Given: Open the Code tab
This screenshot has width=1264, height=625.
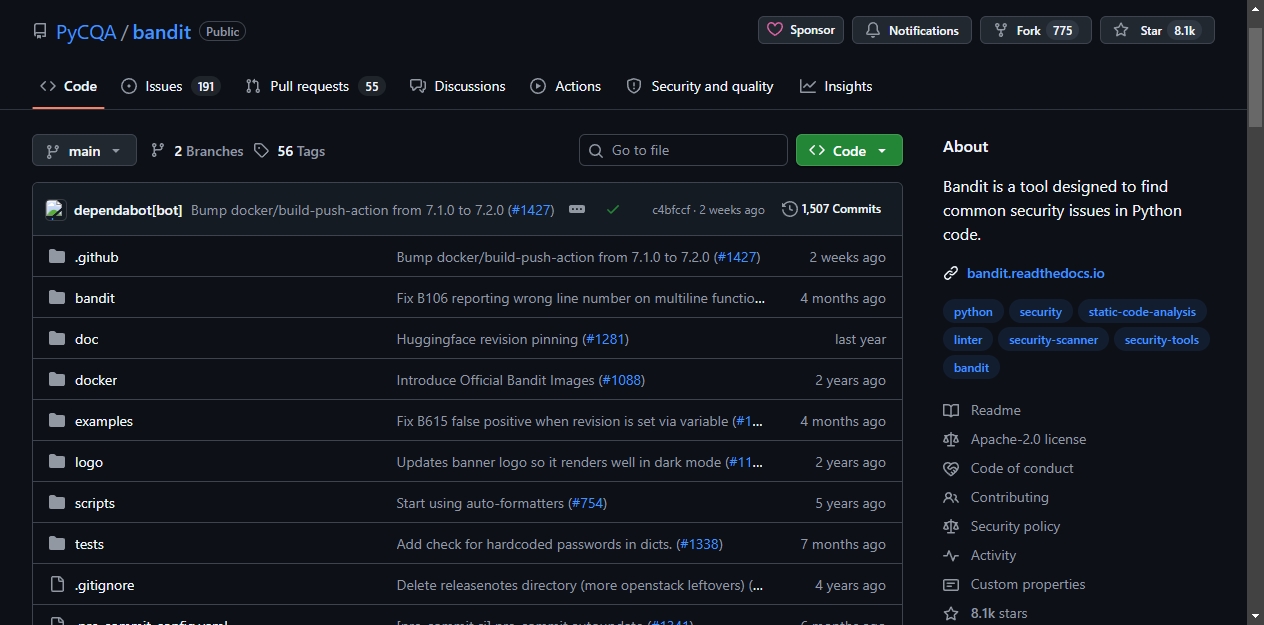Looking at the screenshot, I should click(x=68, y=86).
